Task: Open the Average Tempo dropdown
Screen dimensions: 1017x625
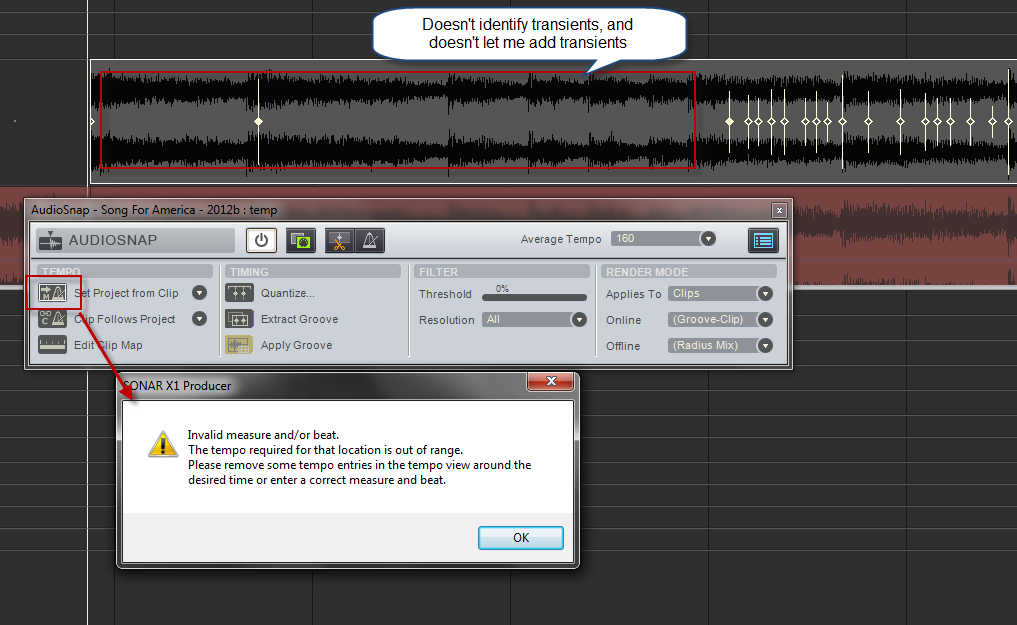Action: pyautogui.click(x=708, y=239)
